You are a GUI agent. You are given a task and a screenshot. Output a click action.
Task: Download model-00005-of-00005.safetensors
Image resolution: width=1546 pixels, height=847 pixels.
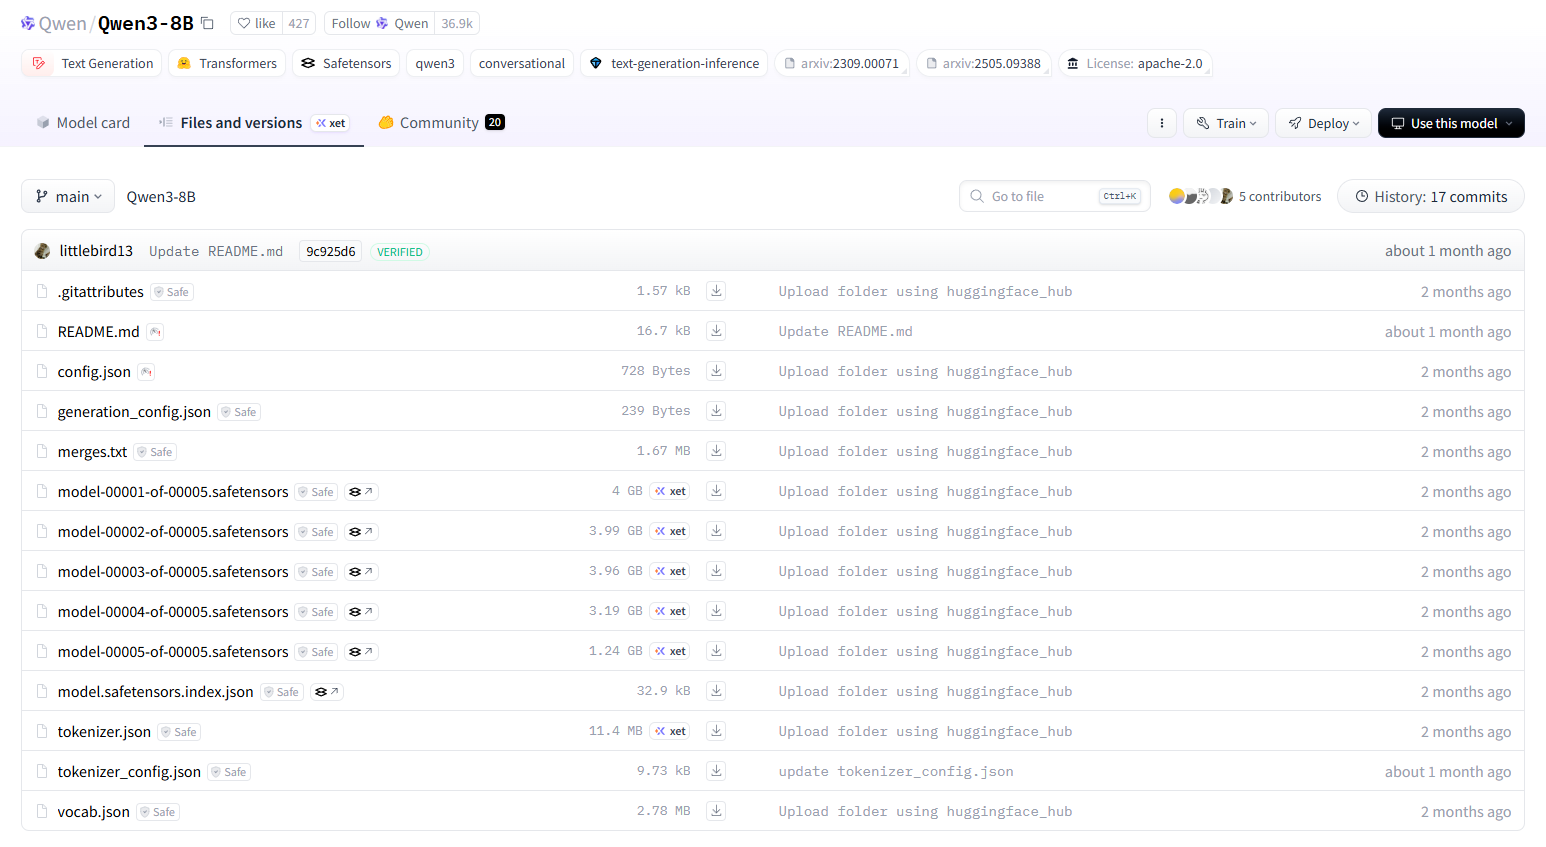click(x=716, y=651)
